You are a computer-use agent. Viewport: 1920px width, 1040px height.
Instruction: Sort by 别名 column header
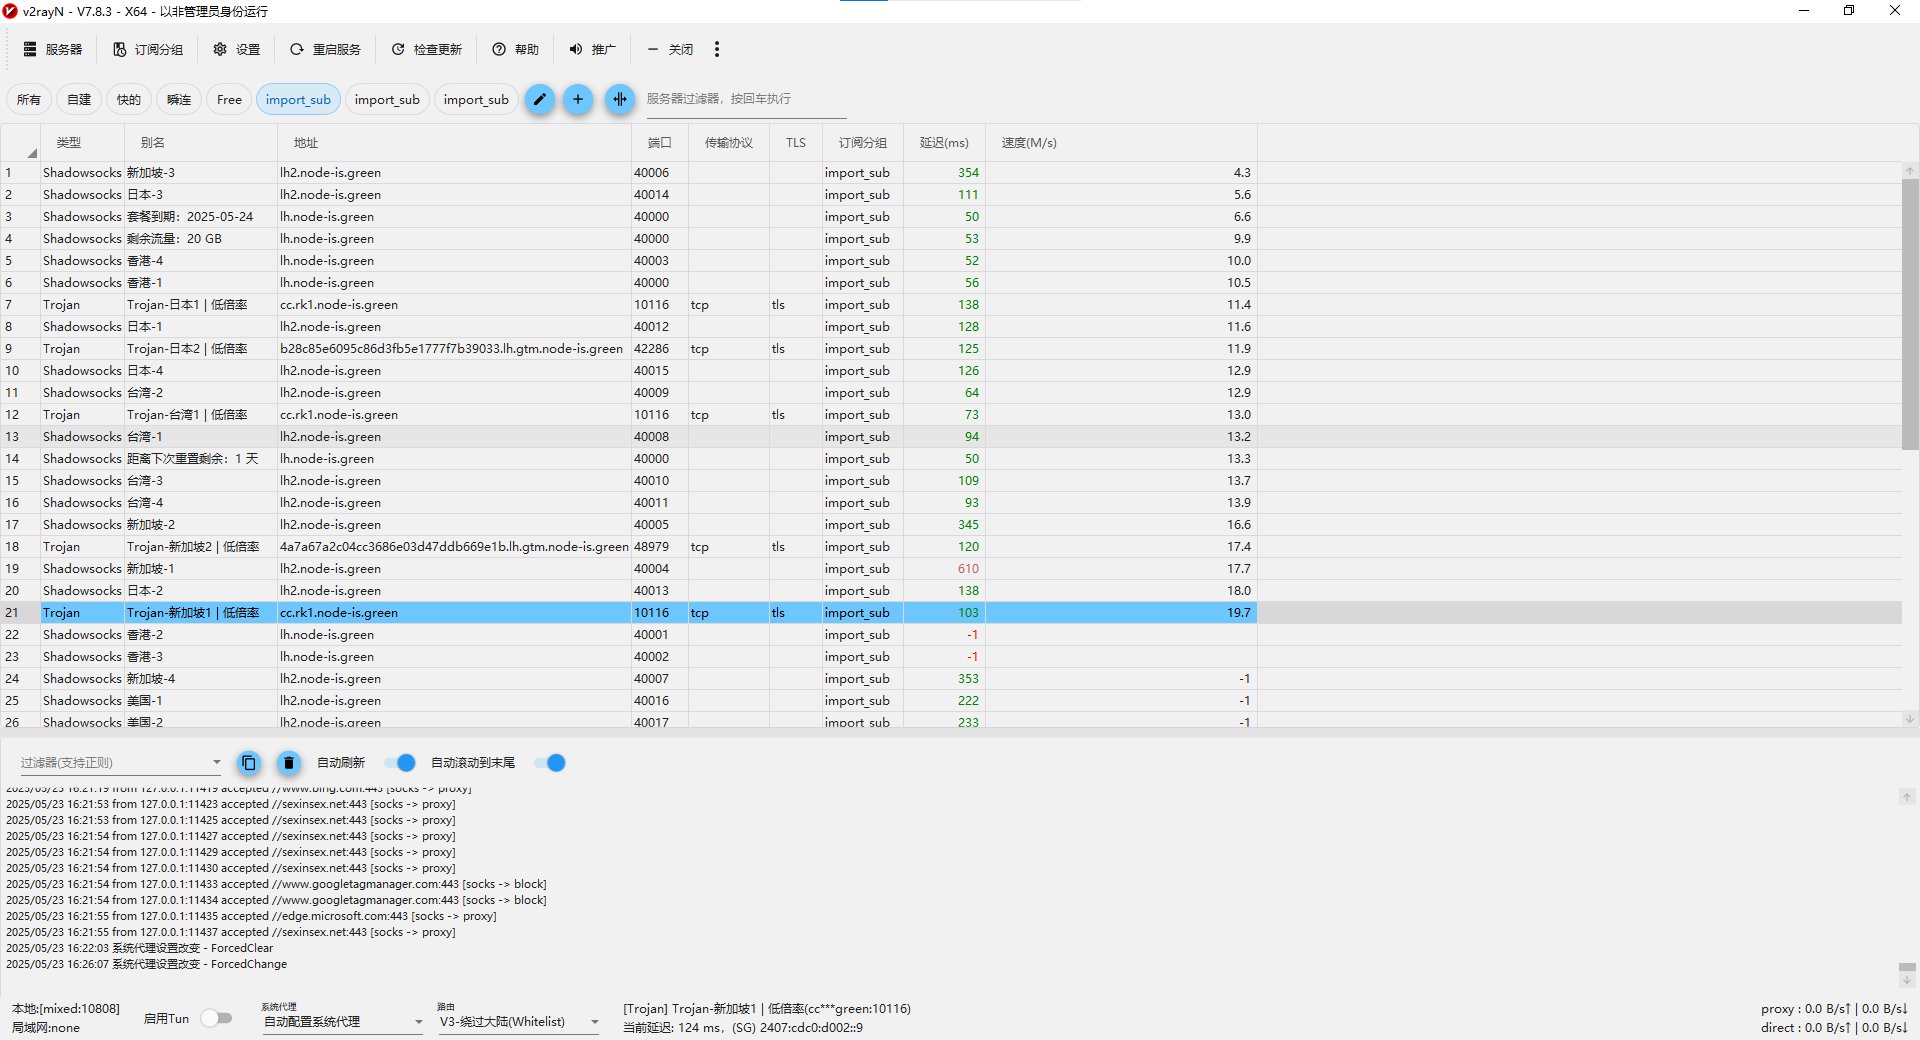[201, 143]
